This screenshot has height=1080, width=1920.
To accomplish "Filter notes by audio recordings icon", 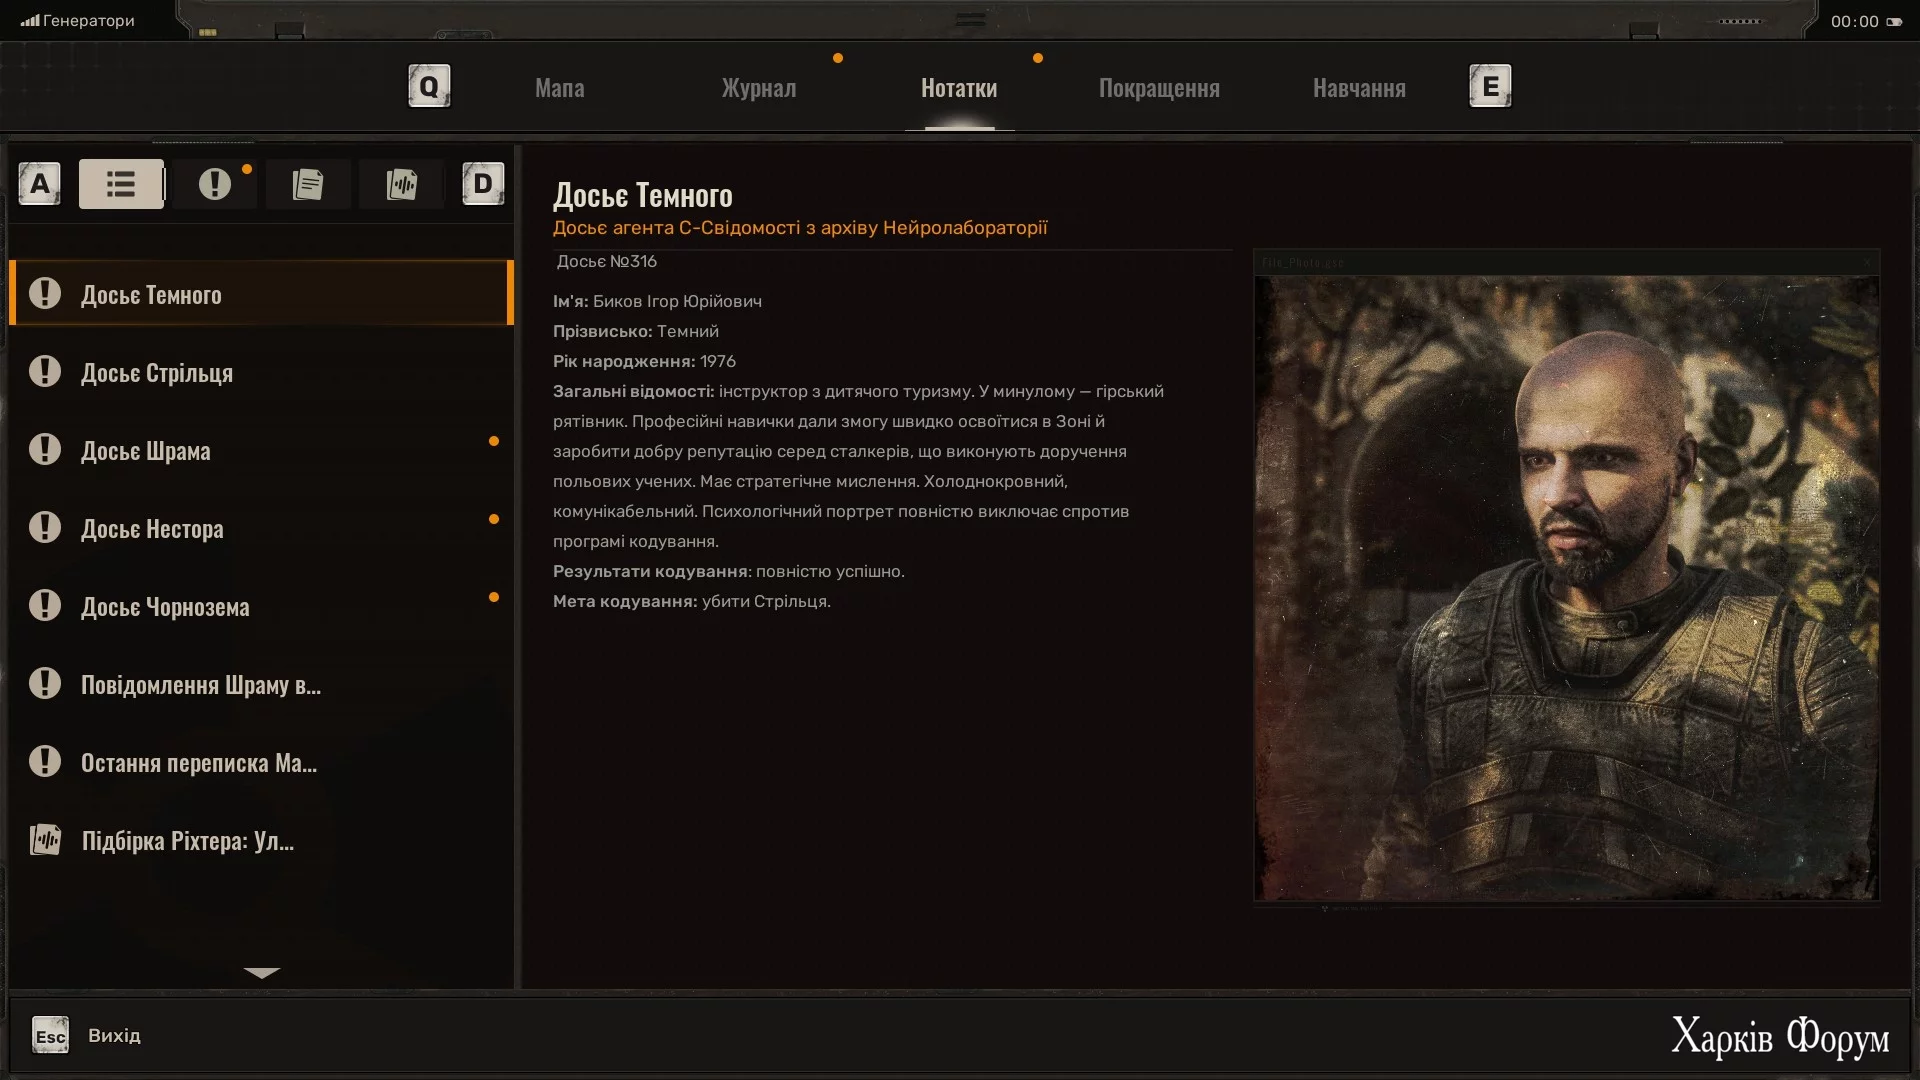I will (401, 184).
